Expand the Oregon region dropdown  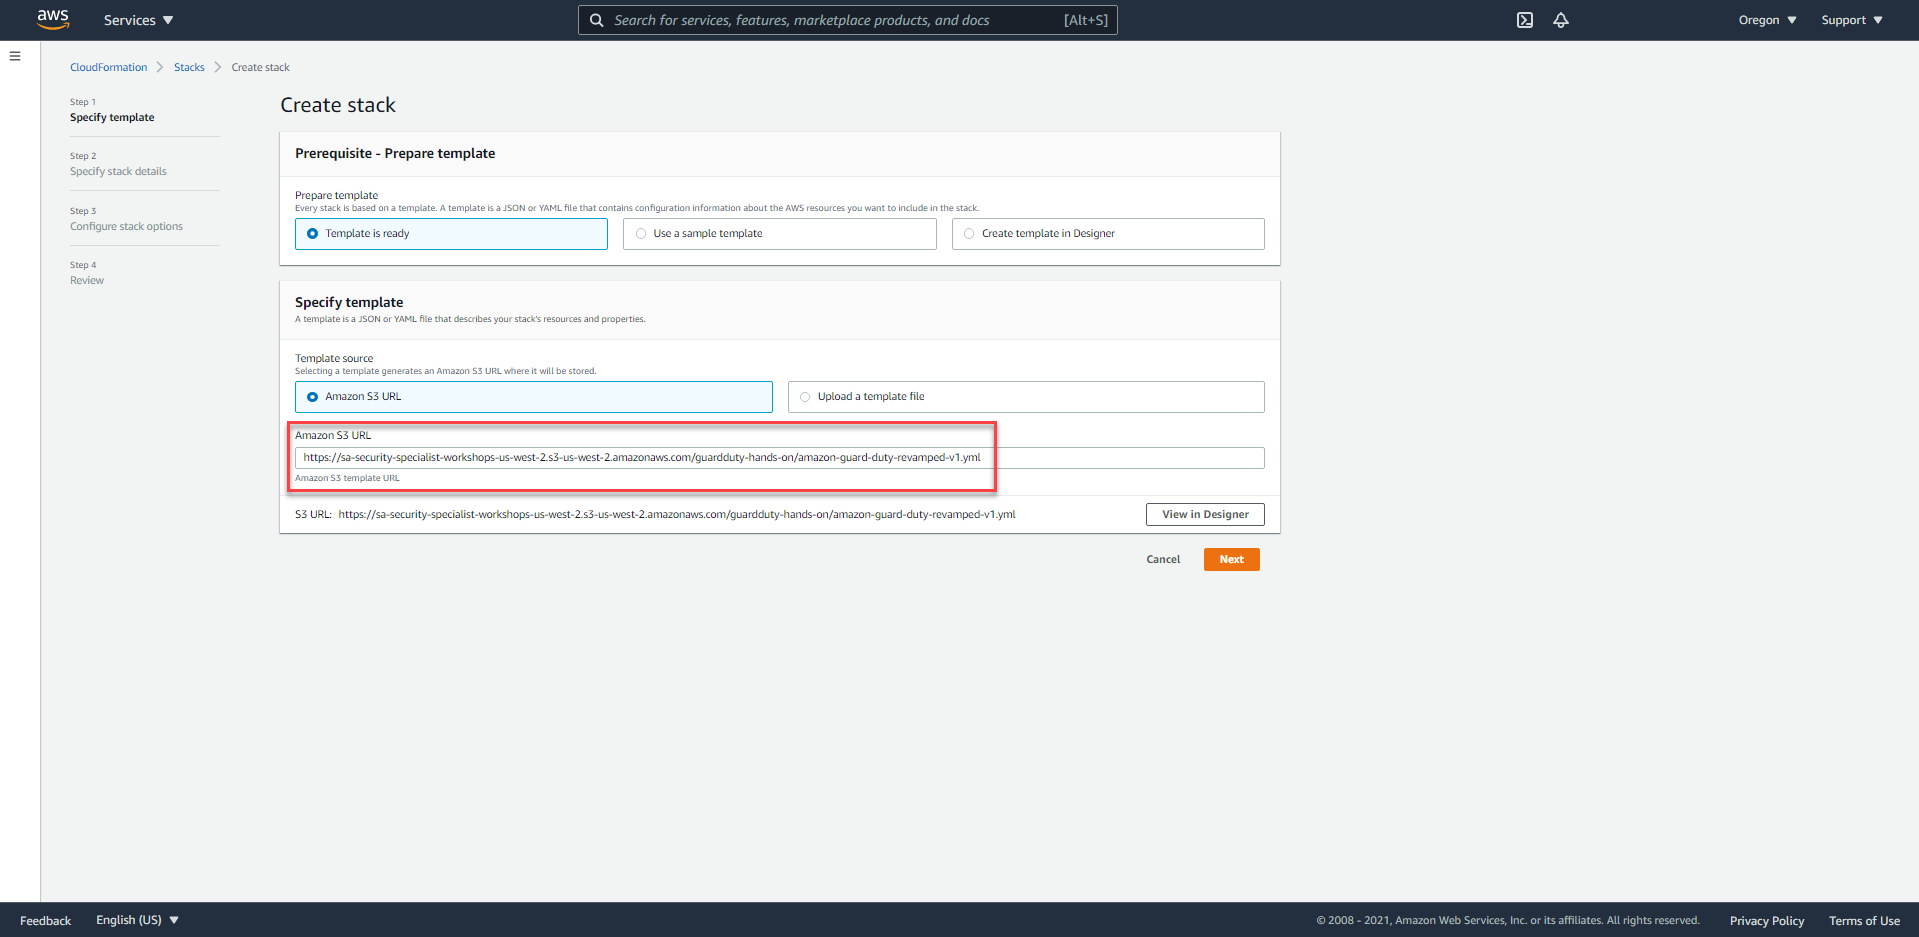(x=1767, y=20)
